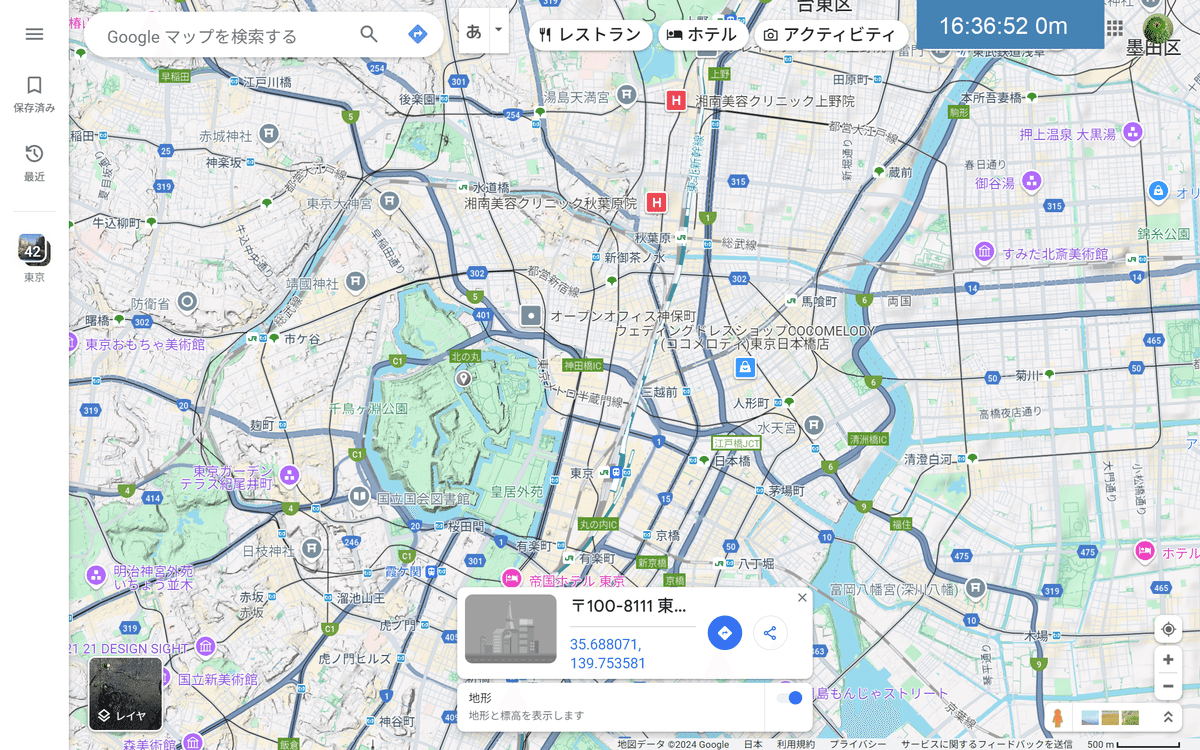Screen dimensions: 1200x750
Task: Click the 富岡八幡宮 shrine marker
Action: click(975, 588)
